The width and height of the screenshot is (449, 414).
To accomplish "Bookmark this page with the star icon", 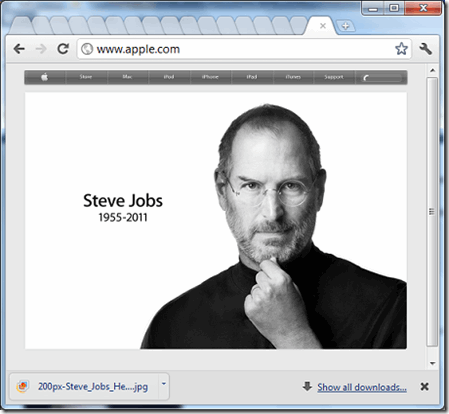I will 401,49.
